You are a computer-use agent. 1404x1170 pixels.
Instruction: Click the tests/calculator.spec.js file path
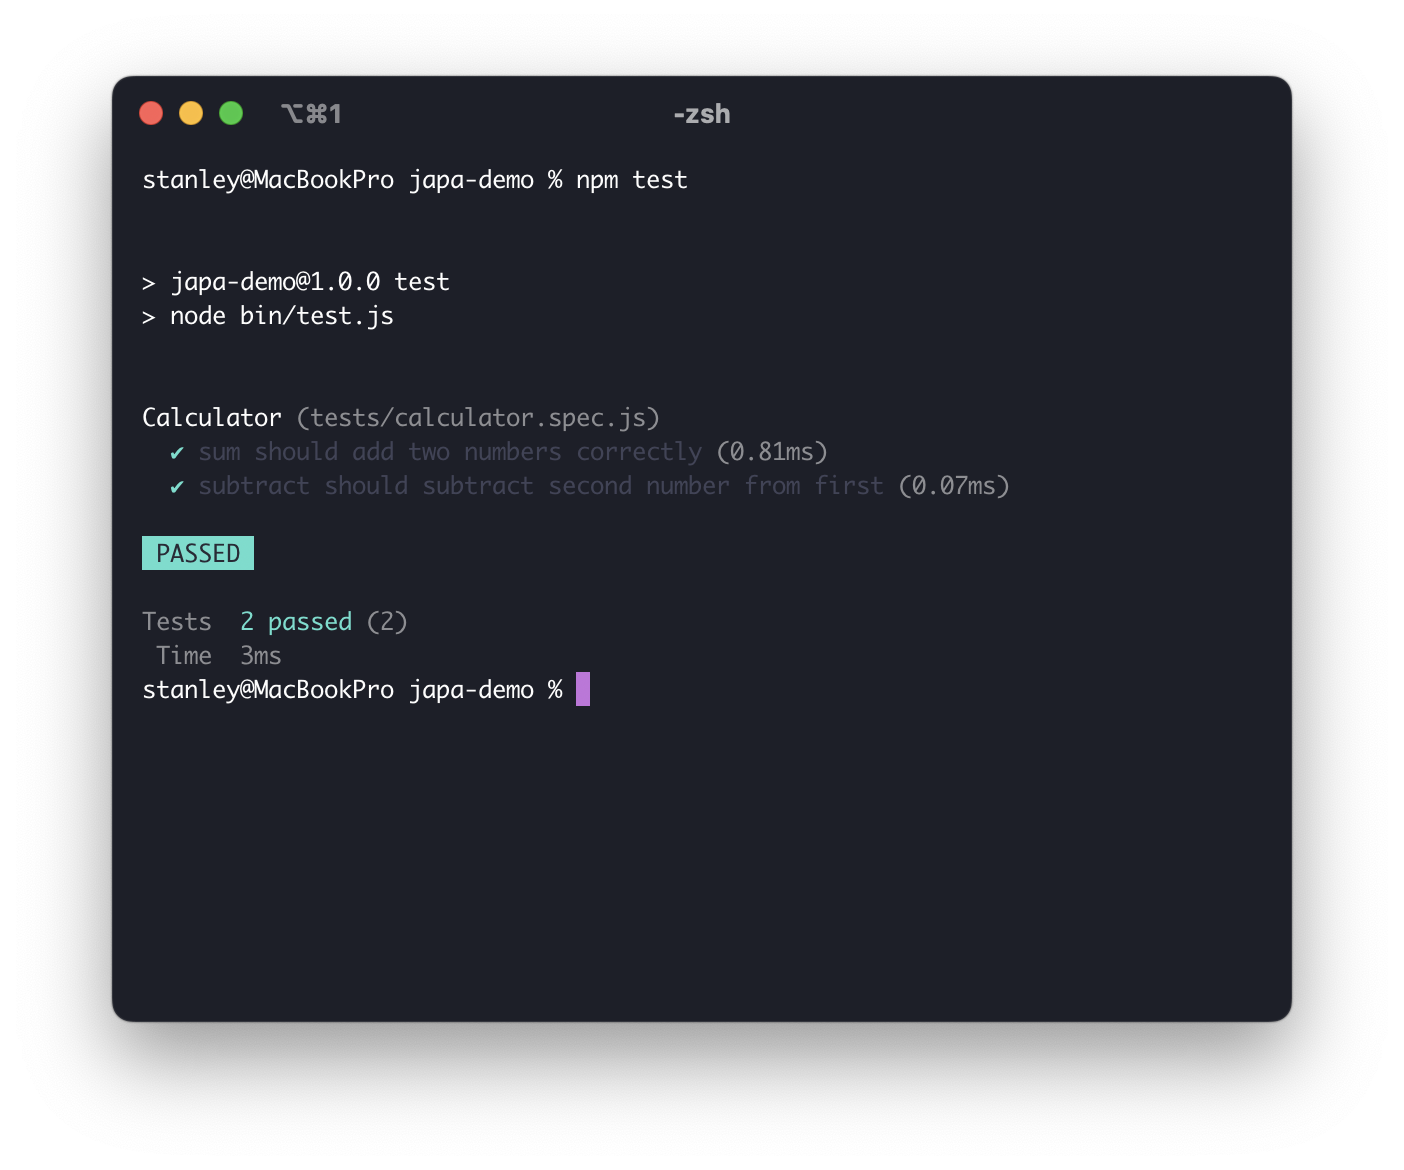(x=478, y=418)
